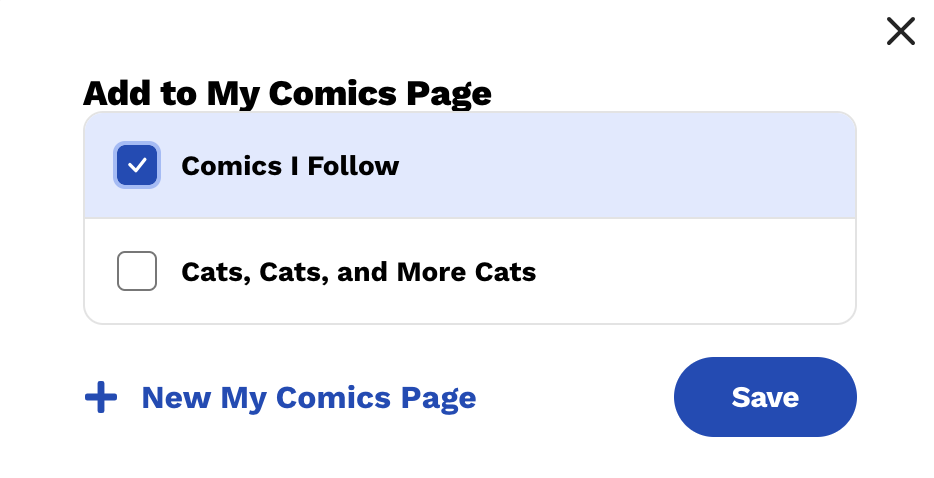This screenshot has height=478, width=934.
Task: Create a new page via the blue plus sign
Action: [101, 397]
